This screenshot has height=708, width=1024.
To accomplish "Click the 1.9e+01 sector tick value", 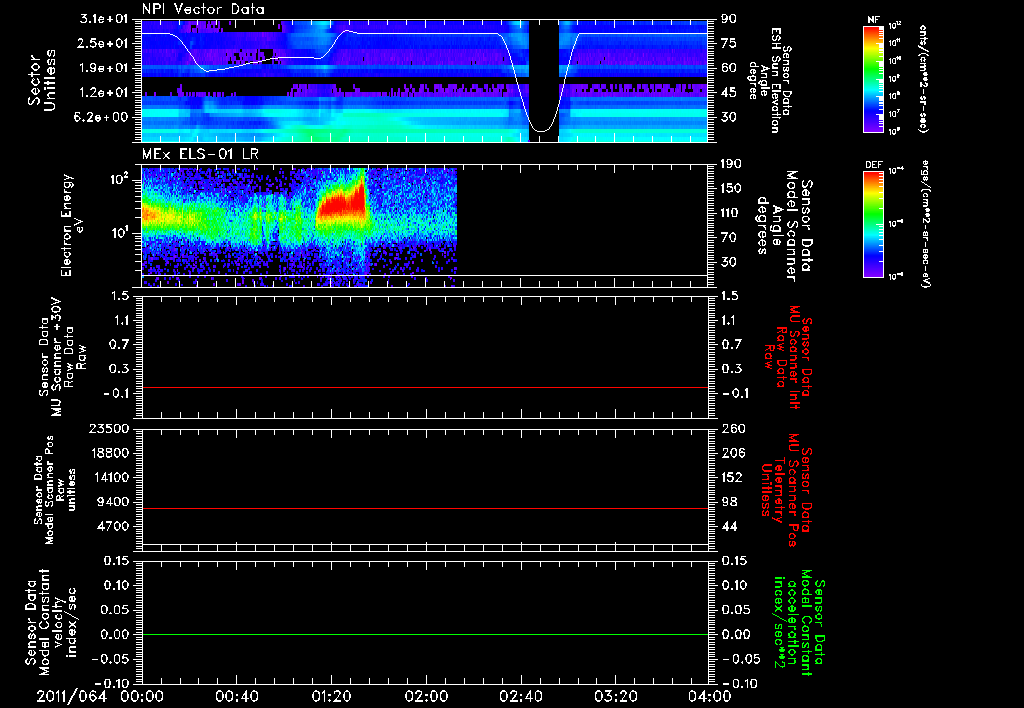I will (x=104, y=68).
